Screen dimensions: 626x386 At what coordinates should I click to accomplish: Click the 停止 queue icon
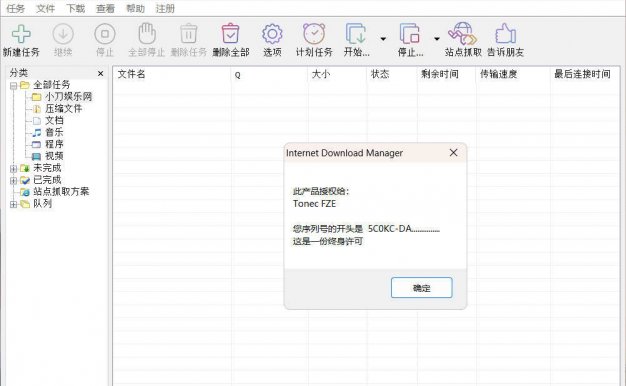(410, 34)
